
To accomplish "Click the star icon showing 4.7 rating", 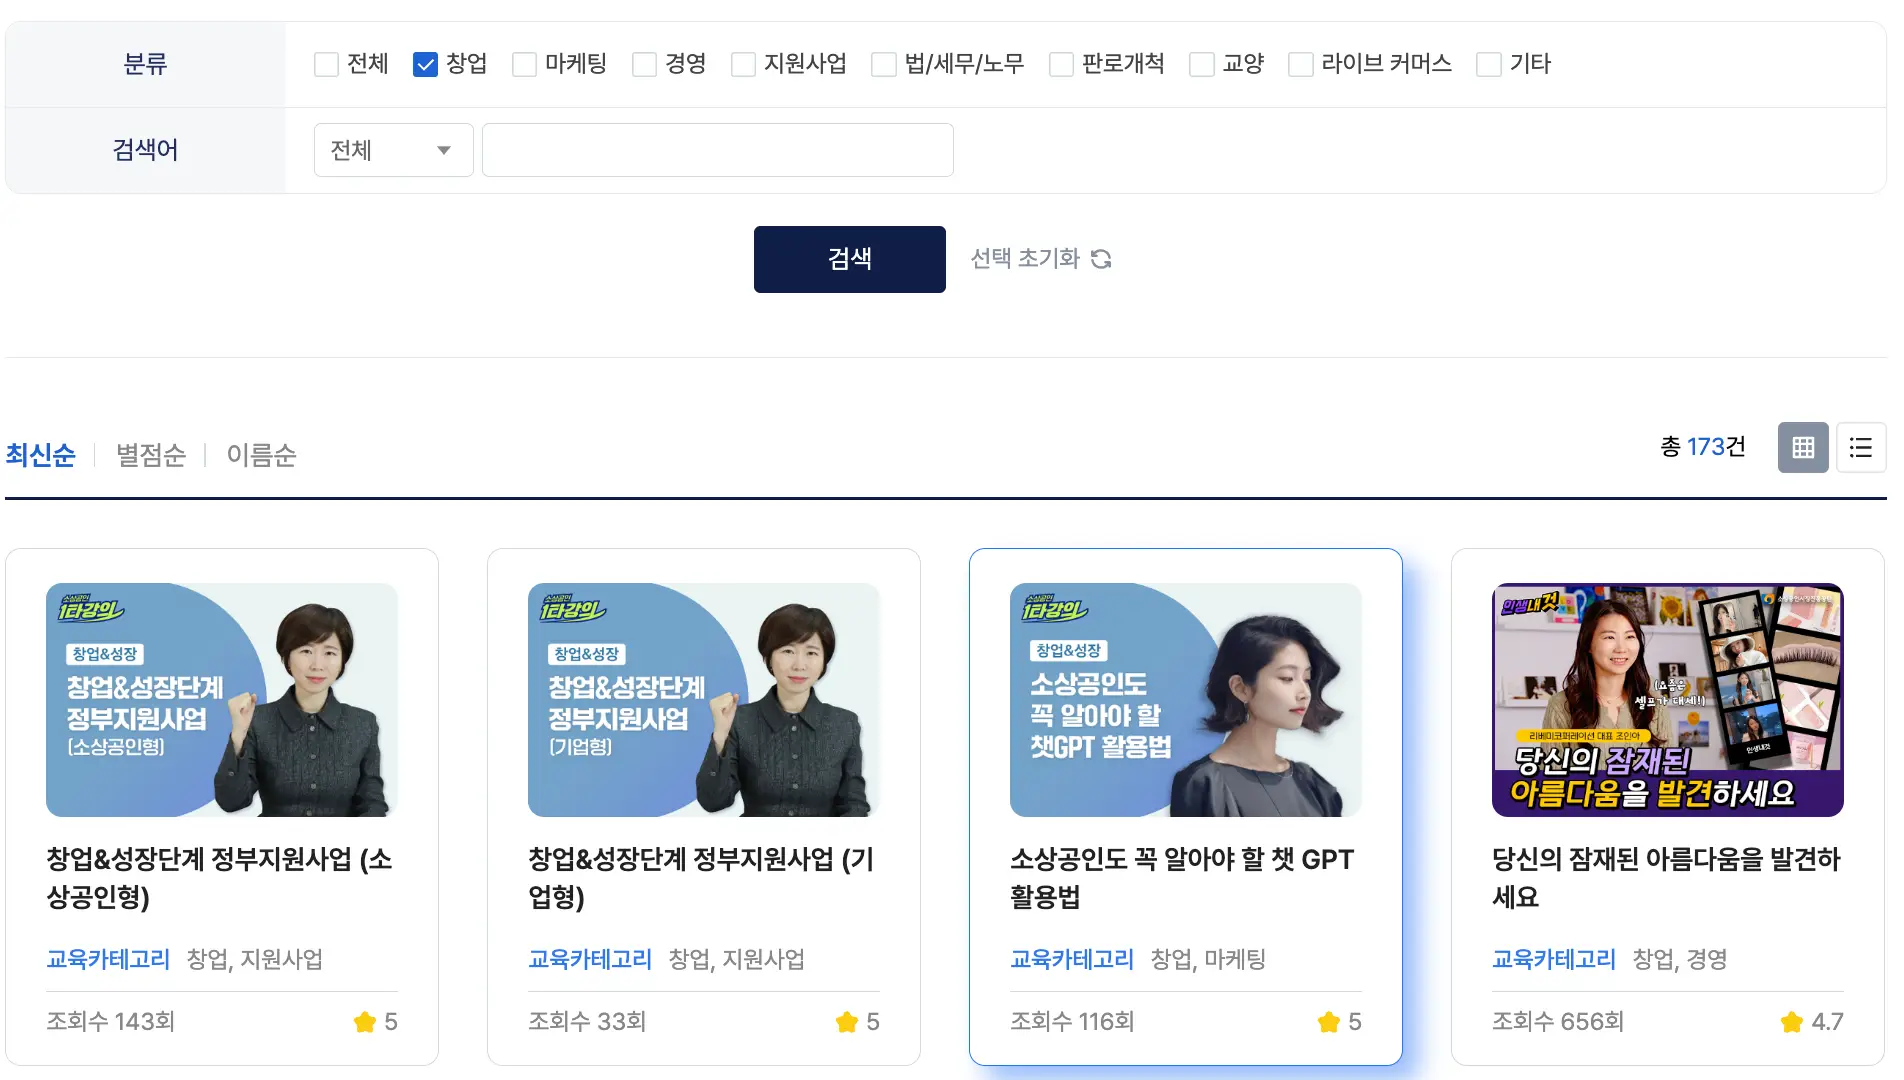I will click(x=1789, y=1022).
